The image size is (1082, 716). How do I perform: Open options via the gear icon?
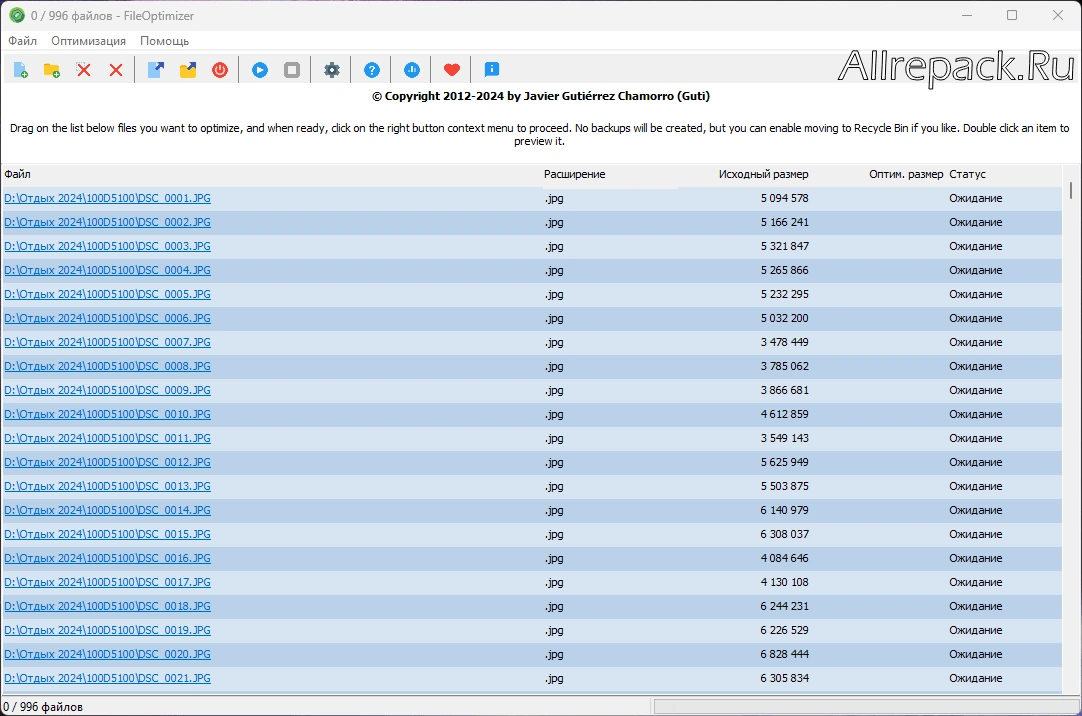click(x=332, y=70)
